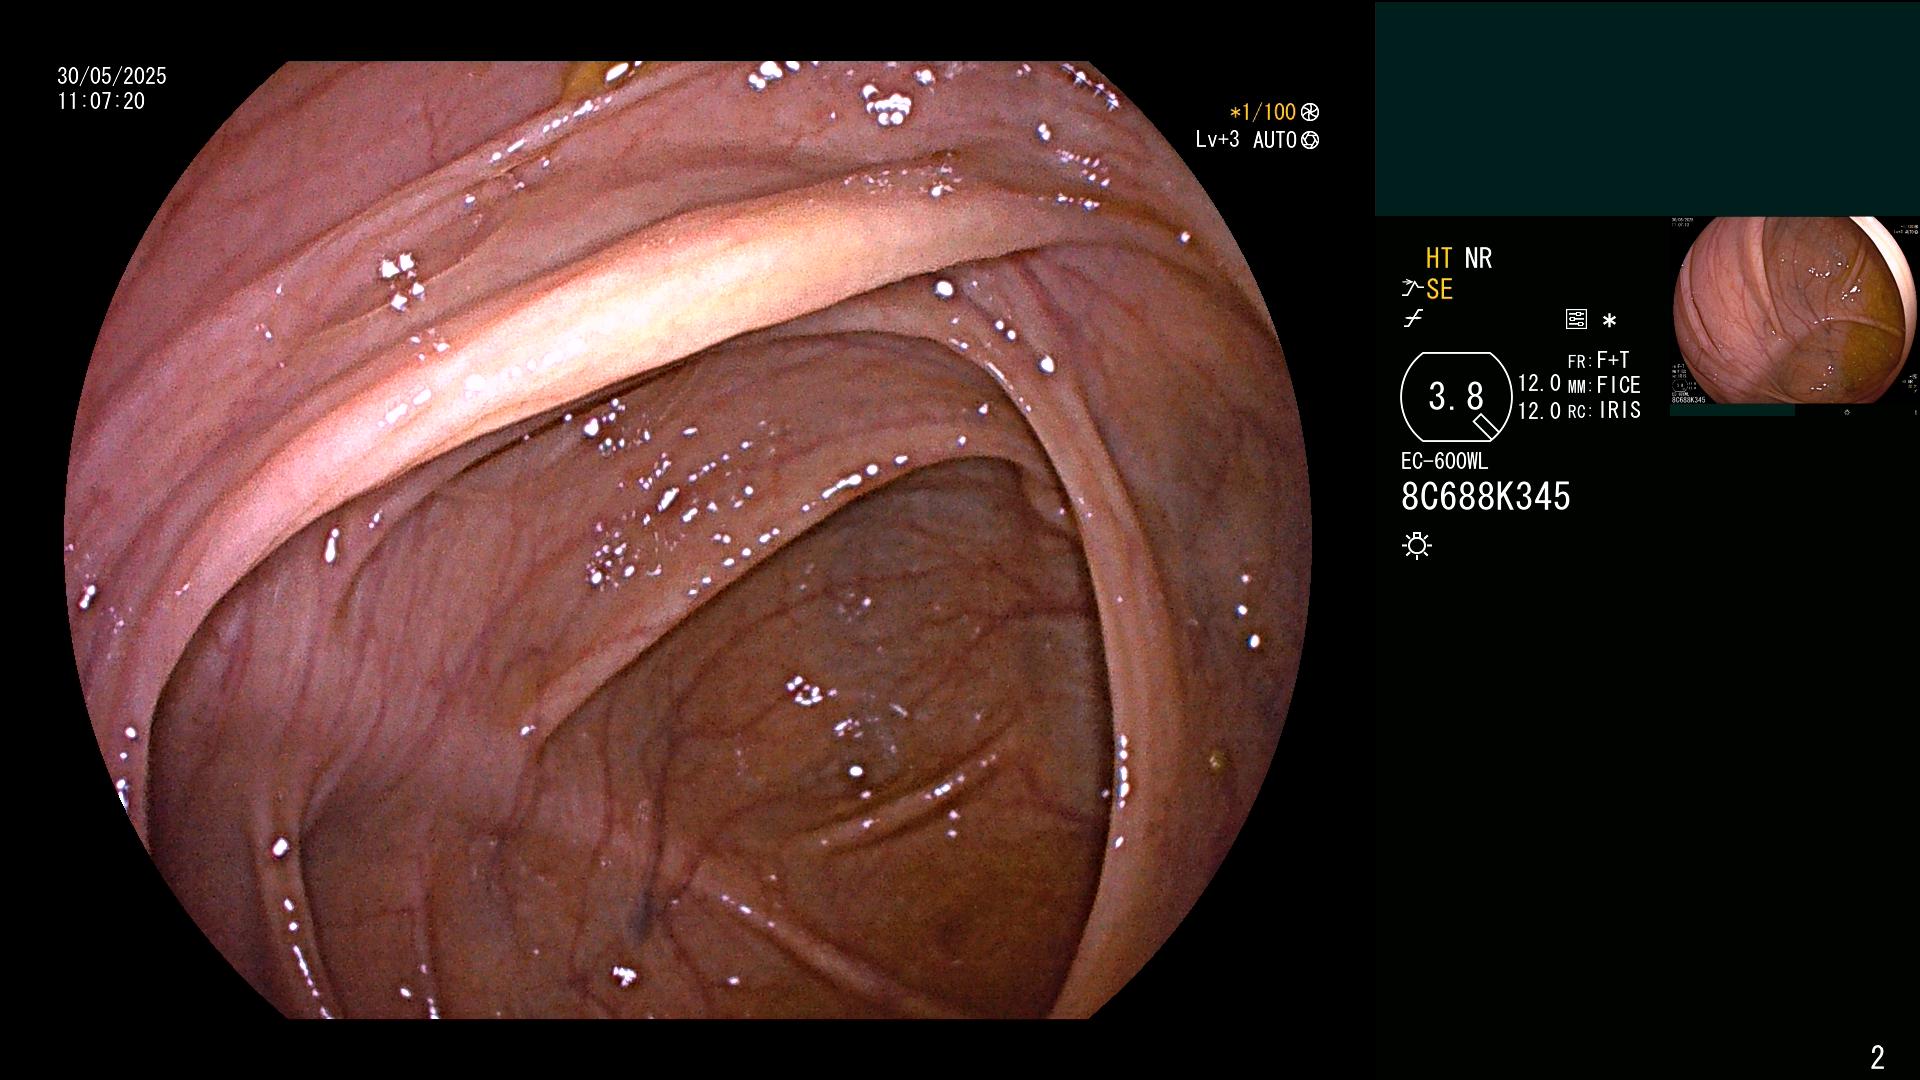Click the settings sliders icon
Screen dimensions: 1920x1080
[1576, 319]
